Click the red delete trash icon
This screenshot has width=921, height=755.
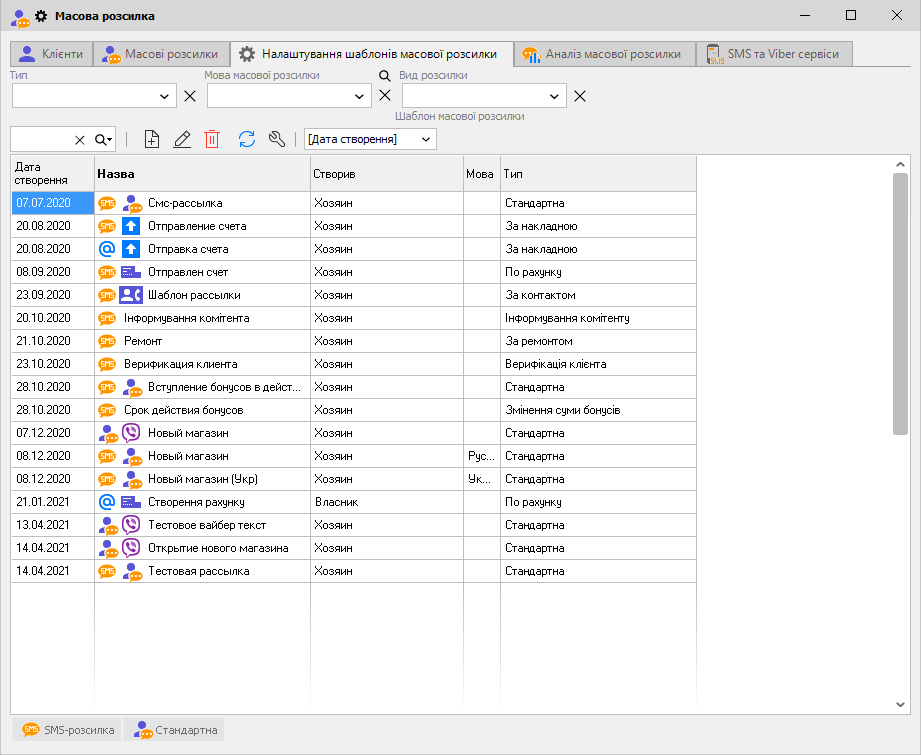(212, 140)
